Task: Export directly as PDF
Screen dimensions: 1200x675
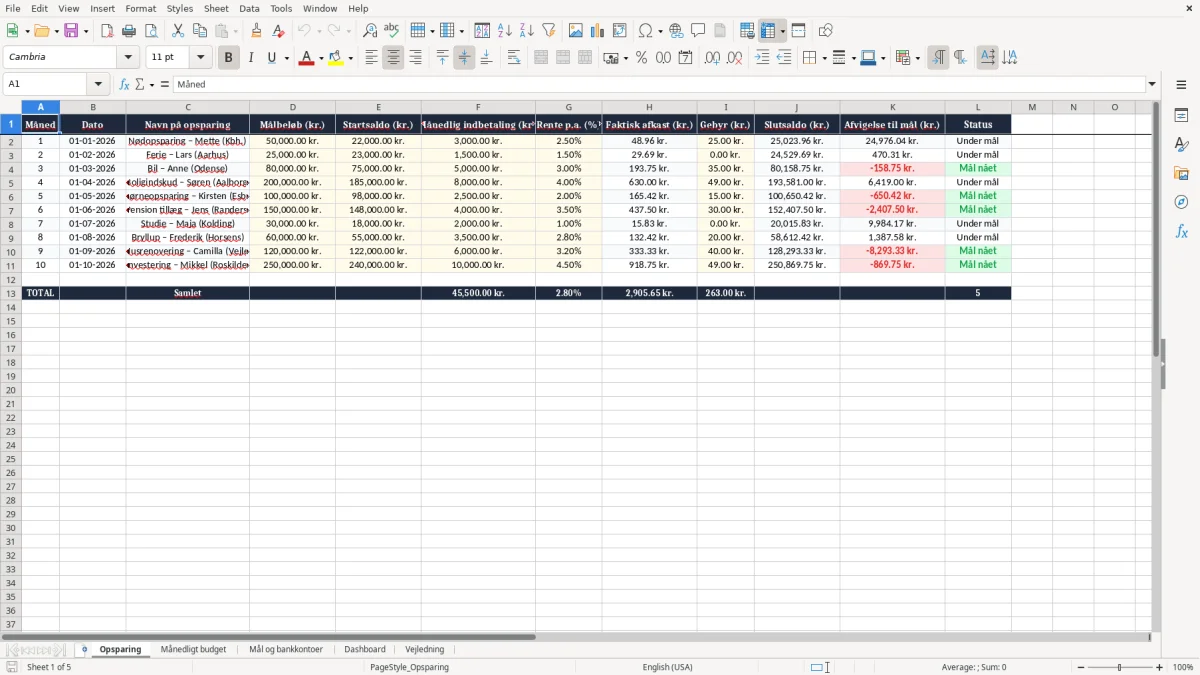Action: click(x=107, y=31)
